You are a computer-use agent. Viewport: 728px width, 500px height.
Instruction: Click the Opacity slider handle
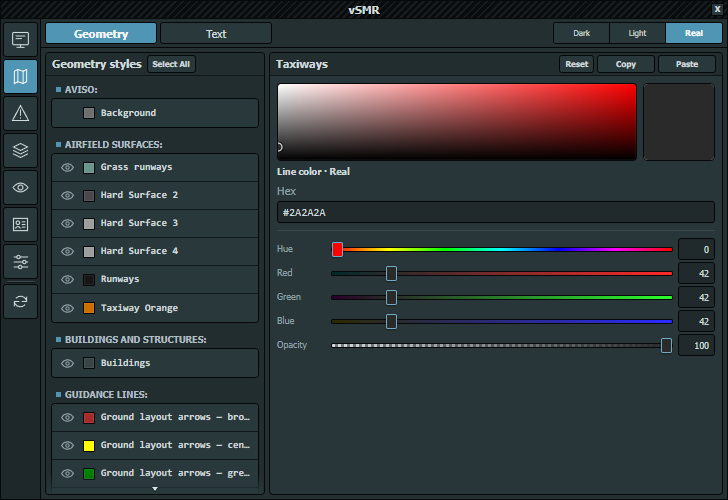(666, 345)
